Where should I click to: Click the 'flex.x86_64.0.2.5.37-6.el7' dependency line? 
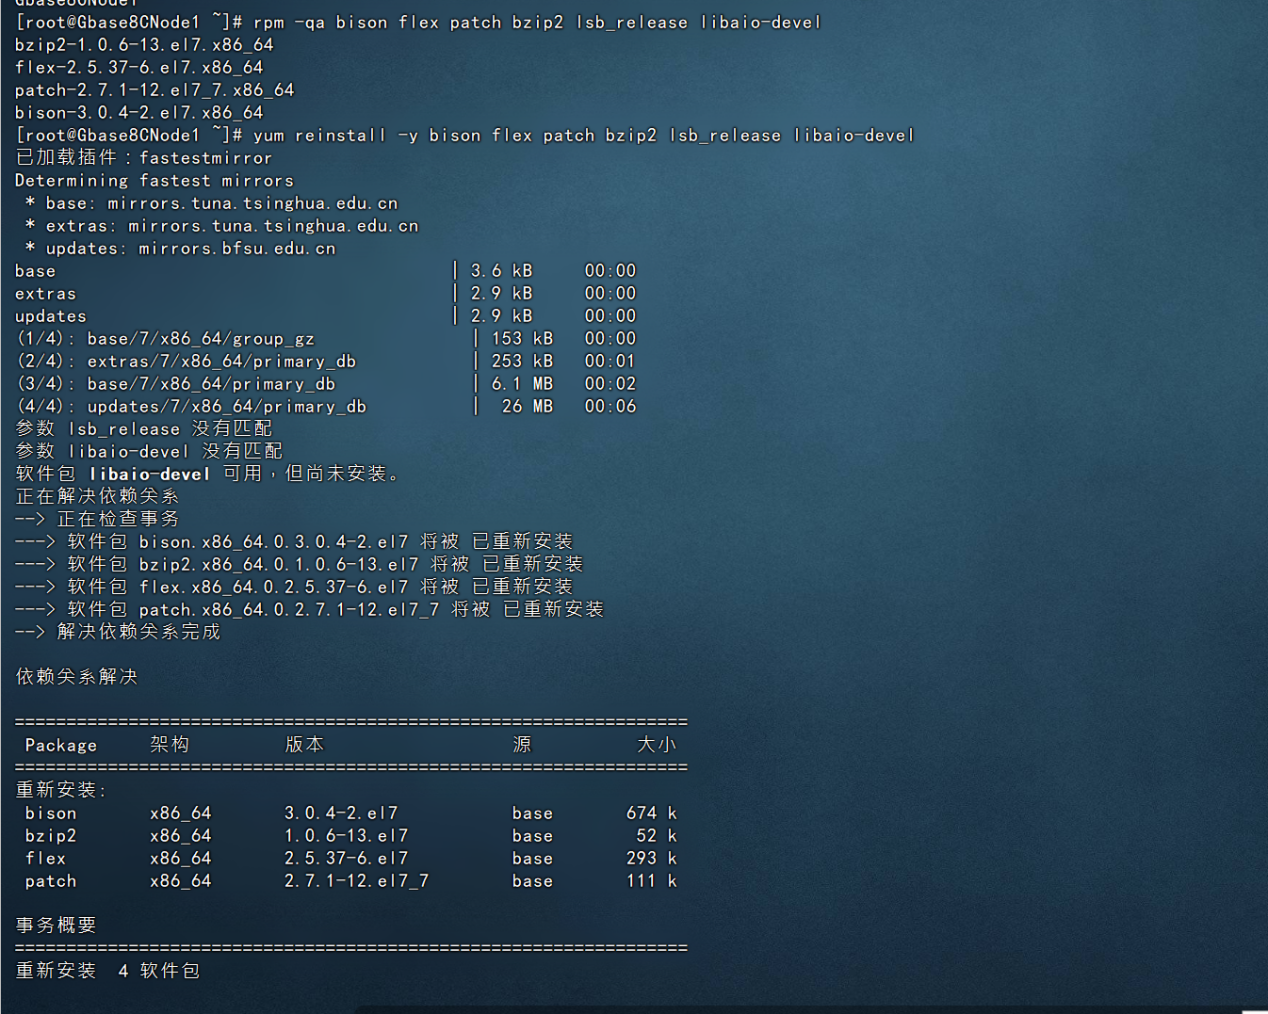pos(294,587)
